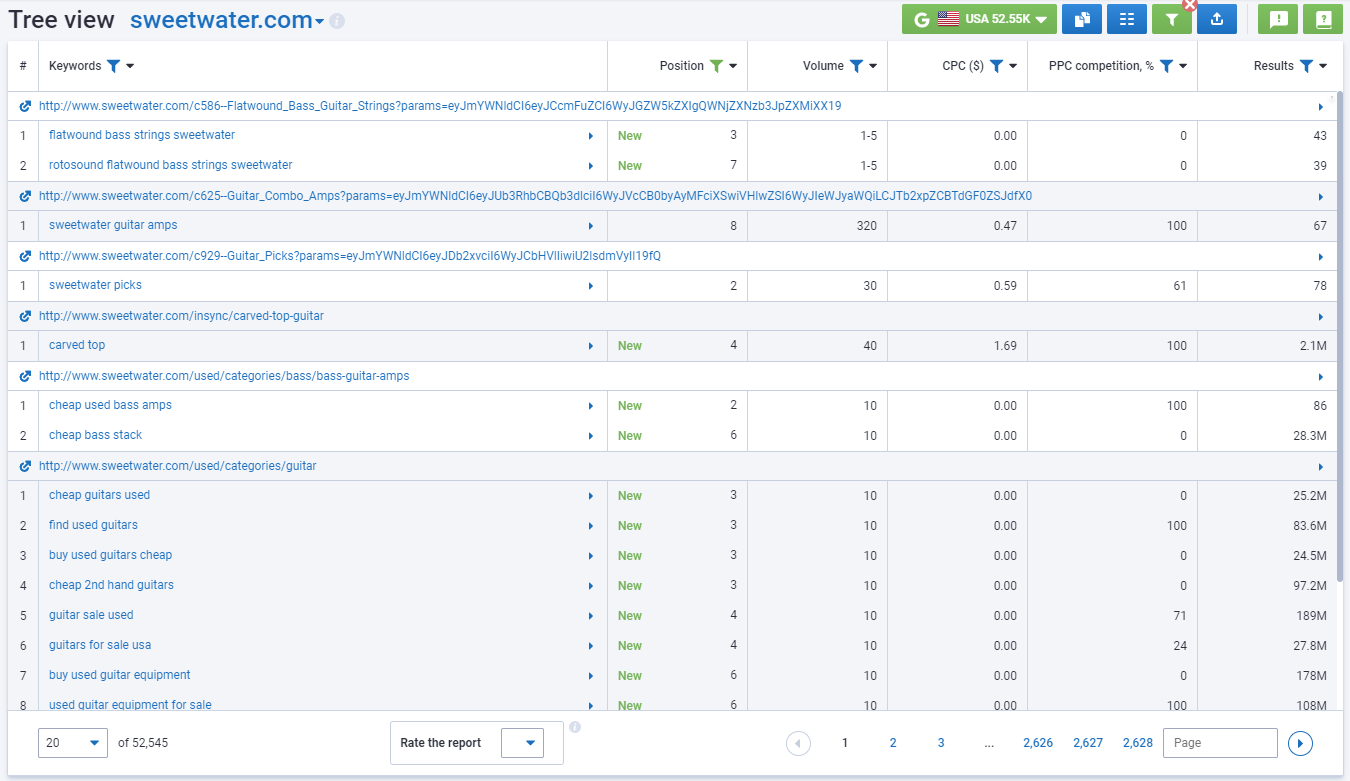Expand options arrow for 'guitar sale used'
Viewport: 1350px width, 781px height.
tap(590, 616)
